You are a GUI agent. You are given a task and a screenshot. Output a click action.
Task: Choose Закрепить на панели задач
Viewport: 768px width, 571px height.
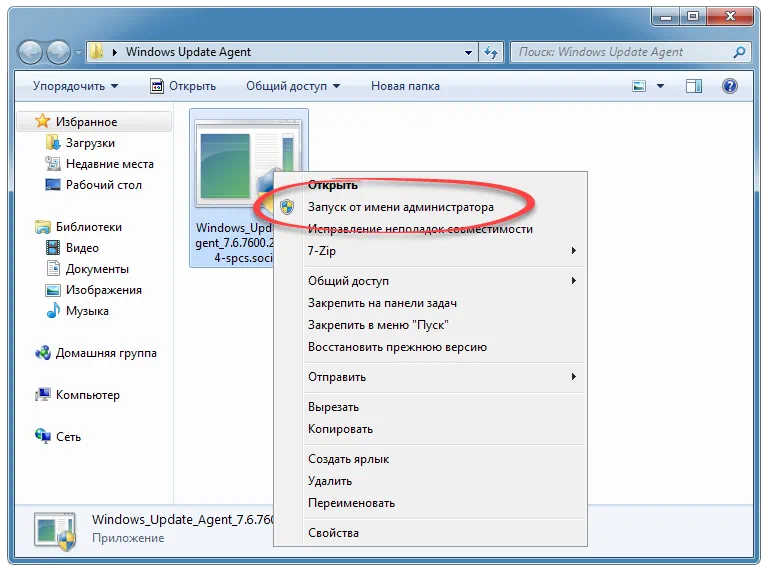click(431, 303)
